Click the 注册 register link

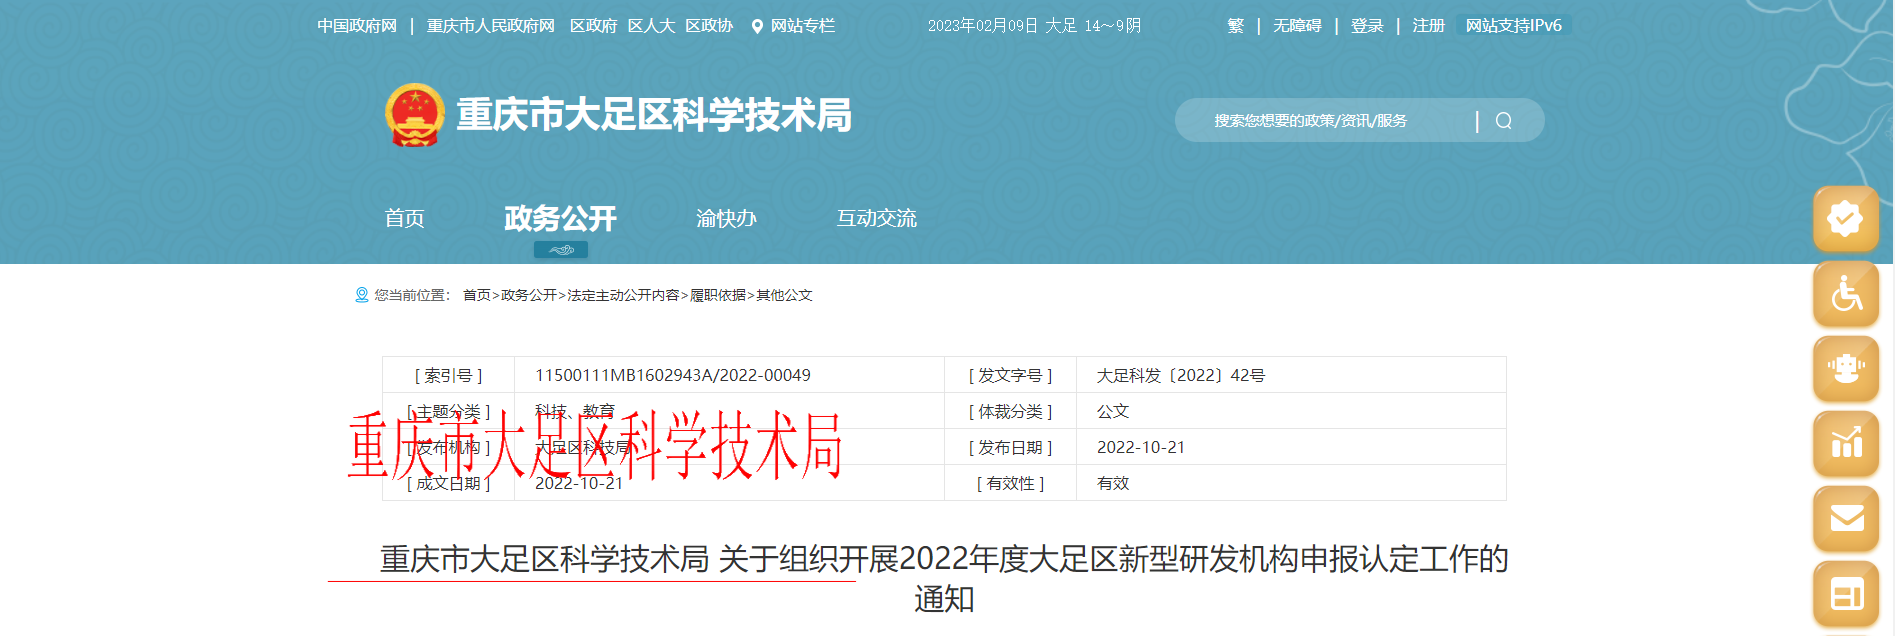coord(1428,26)
